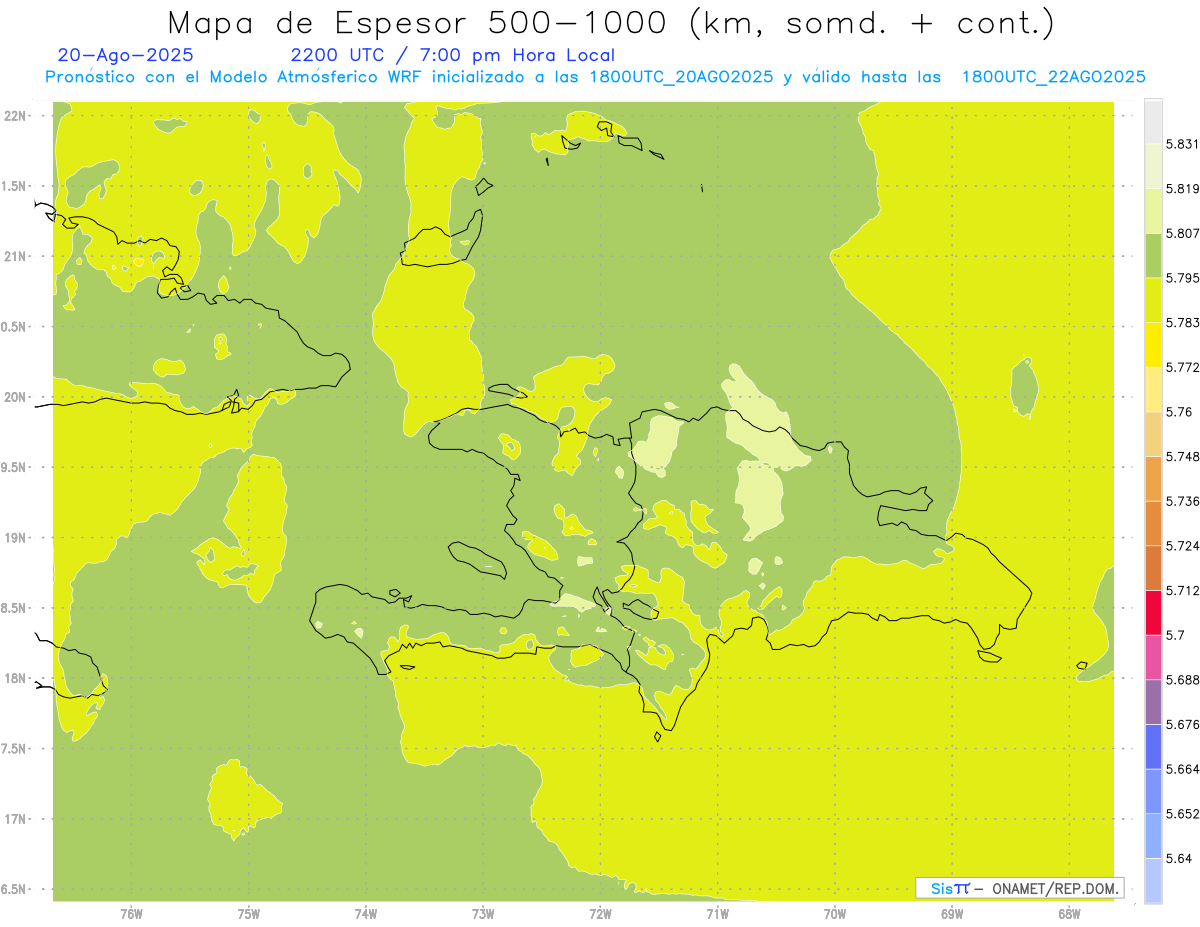Click the 72W longitude axis label
This screenshot has height=927, width=1200.
tap(600, 915)
